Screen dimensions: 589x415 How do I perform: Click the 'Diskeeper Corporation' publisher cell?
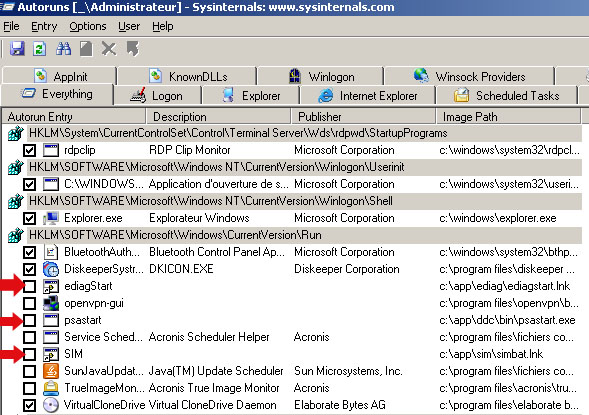click(x=346, y=269)
